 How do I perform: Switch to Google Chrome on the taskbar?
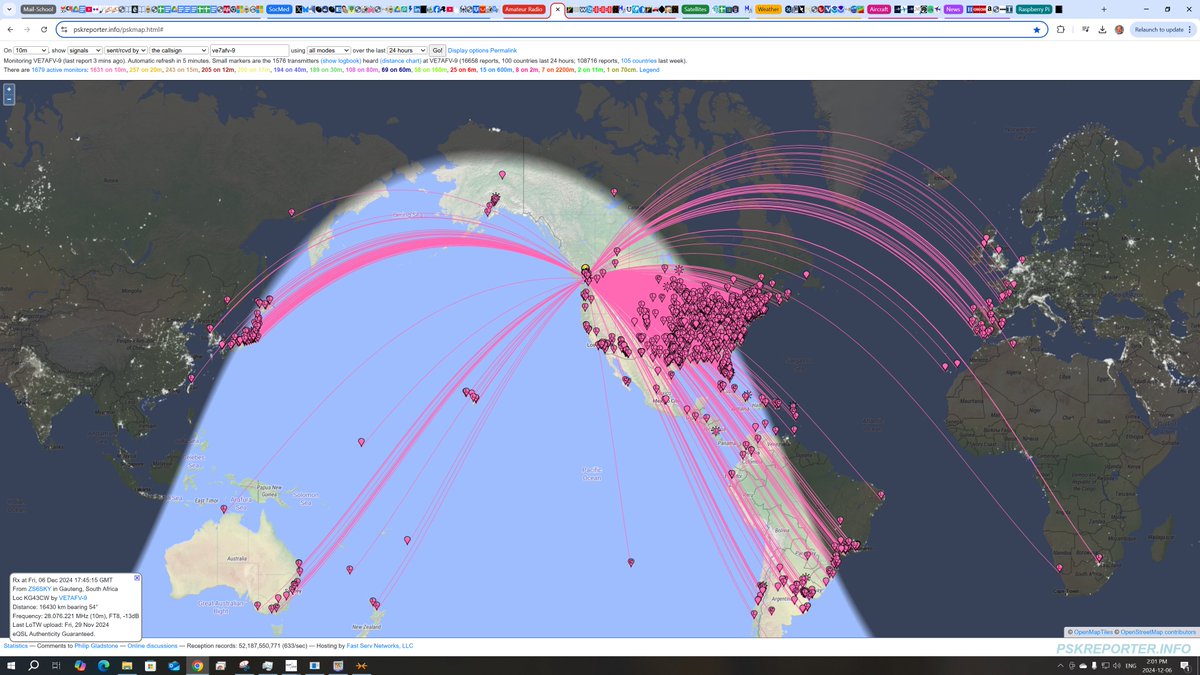pos(197,665)
